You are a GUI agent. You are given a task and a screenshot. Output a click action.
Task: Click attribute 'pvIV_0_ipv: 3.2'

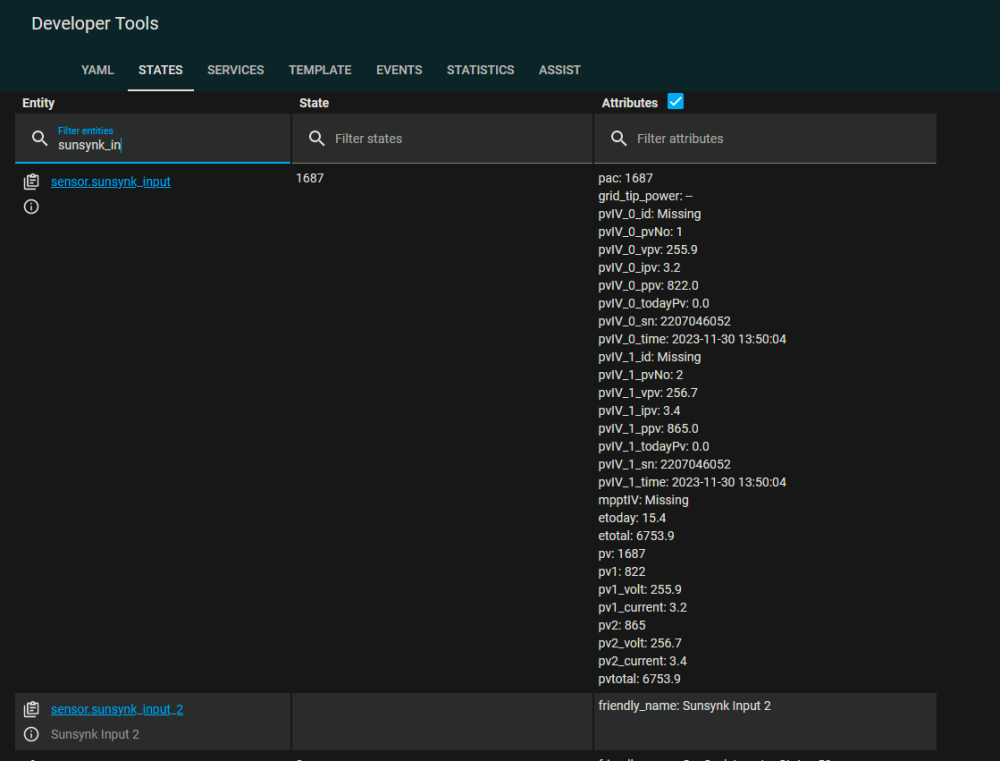click(639, 268)
